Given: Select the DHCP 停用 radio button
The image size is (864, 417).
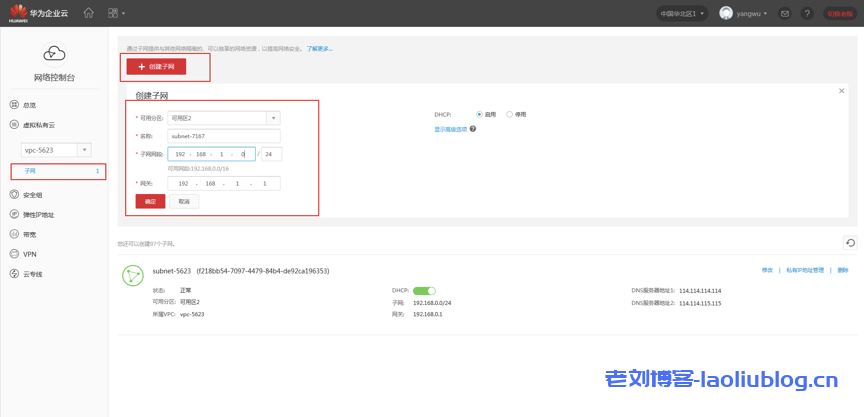Looking at the screenshot, I should pyautogui.click(x=510, y=114).
